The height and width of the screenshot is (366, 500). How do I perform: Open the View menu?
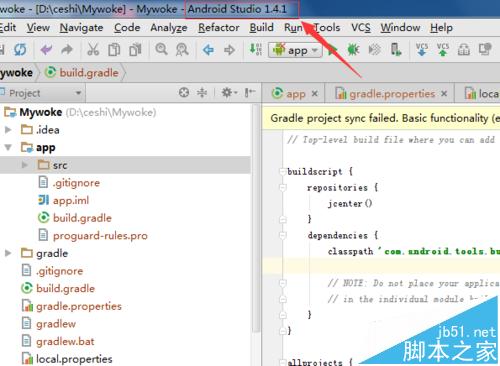coord(38,28)
